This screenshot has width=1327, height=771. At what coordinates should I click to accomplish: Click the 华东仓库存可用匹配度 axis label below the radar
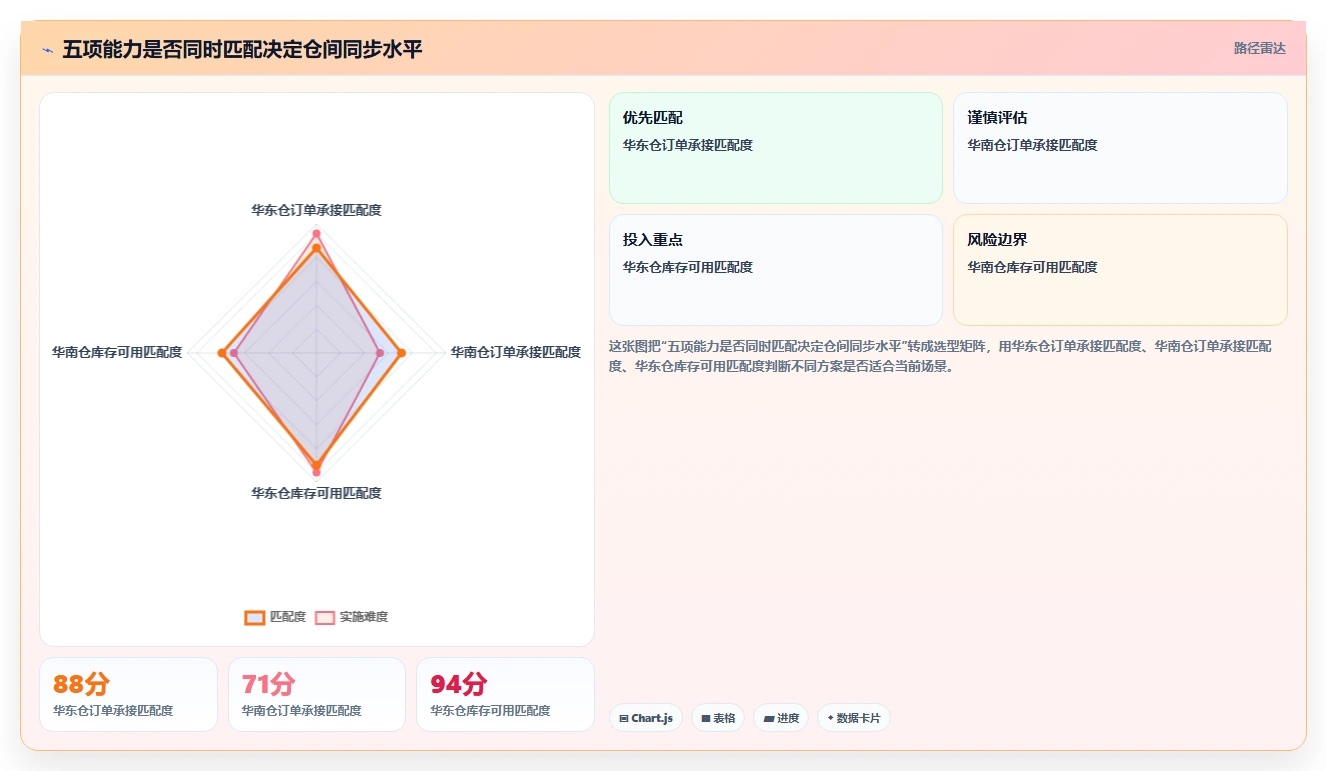pos(316,493)
